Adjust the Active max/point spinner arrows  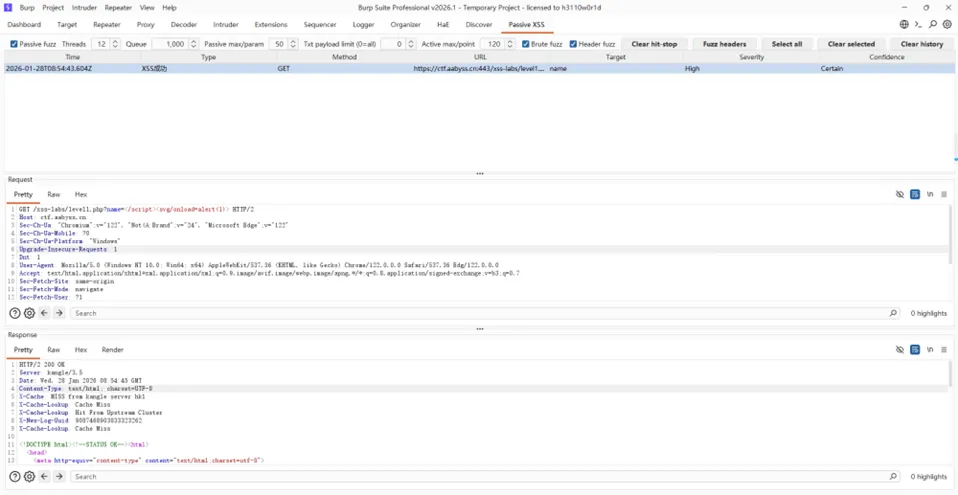(x=510, y=44)
